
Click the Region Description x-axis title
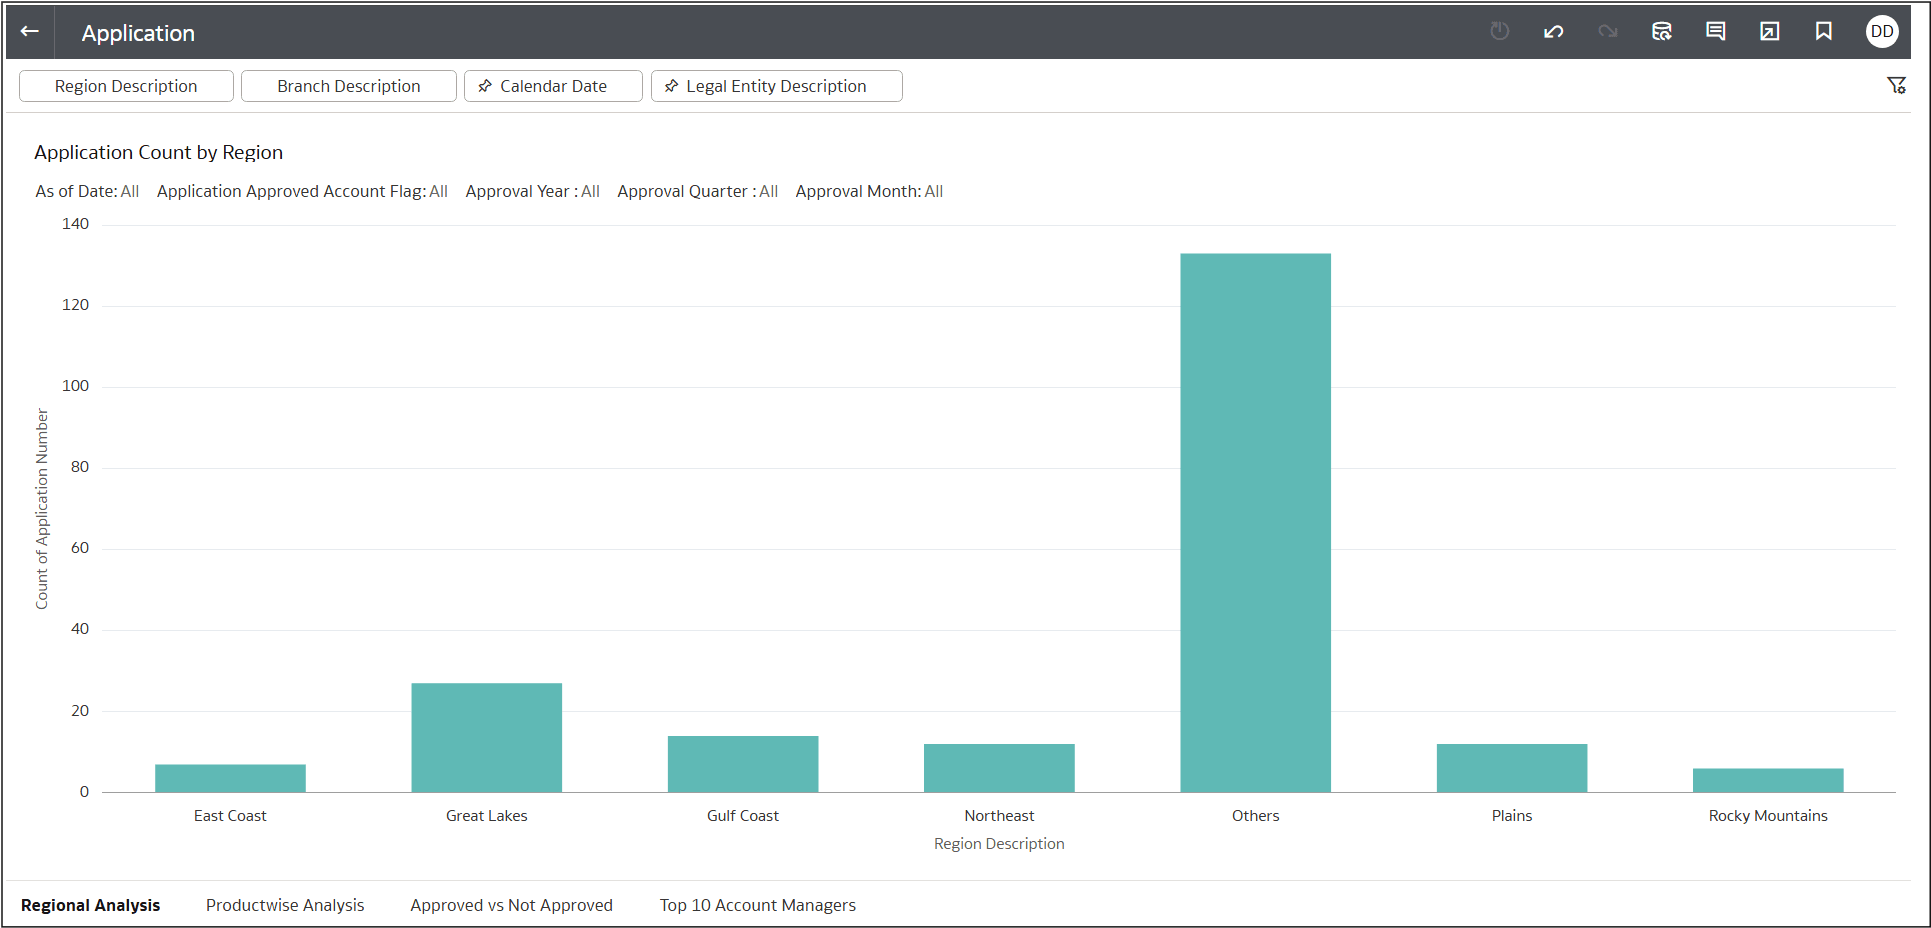tap(999, 844)
